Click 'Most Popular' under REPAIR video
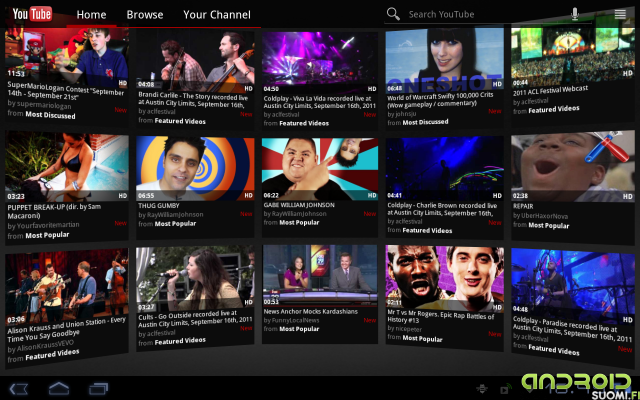Viewport: 640px width, 400px height. (x=549, y=225)
